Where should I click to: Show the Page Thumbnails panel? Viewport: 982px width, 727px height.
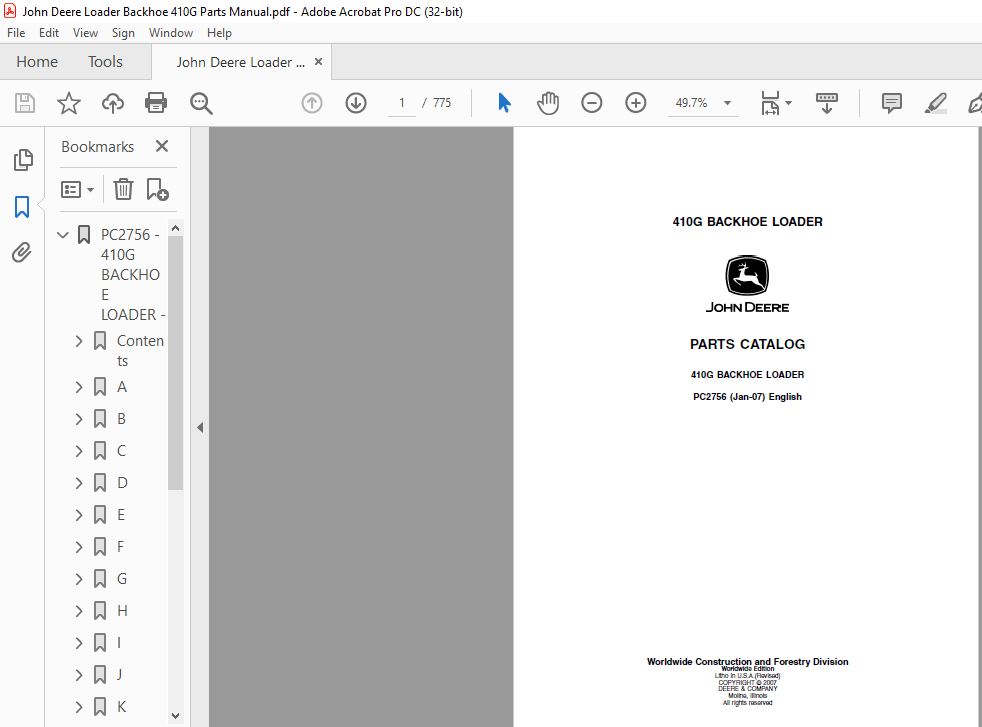23,160
